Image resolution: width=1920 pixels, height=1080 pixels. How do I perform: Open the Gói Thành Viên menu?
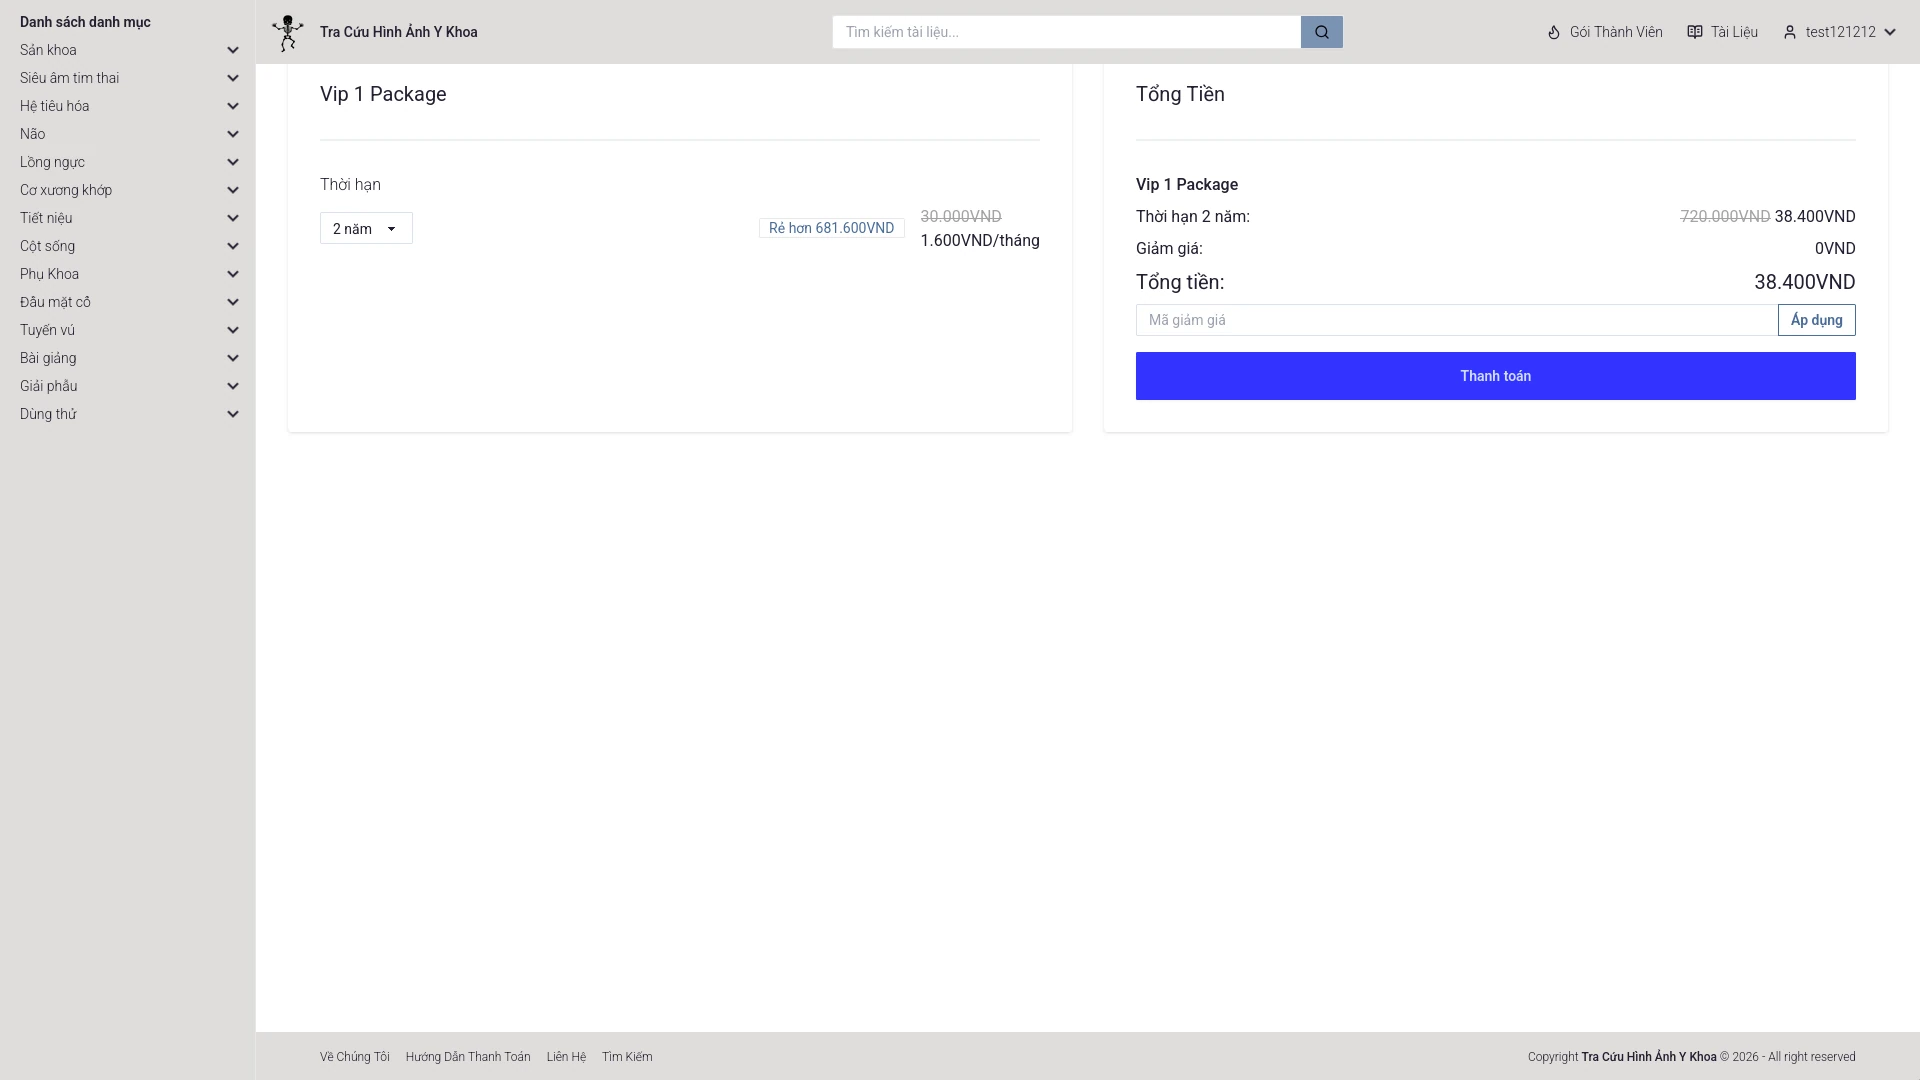[1615, 32]
